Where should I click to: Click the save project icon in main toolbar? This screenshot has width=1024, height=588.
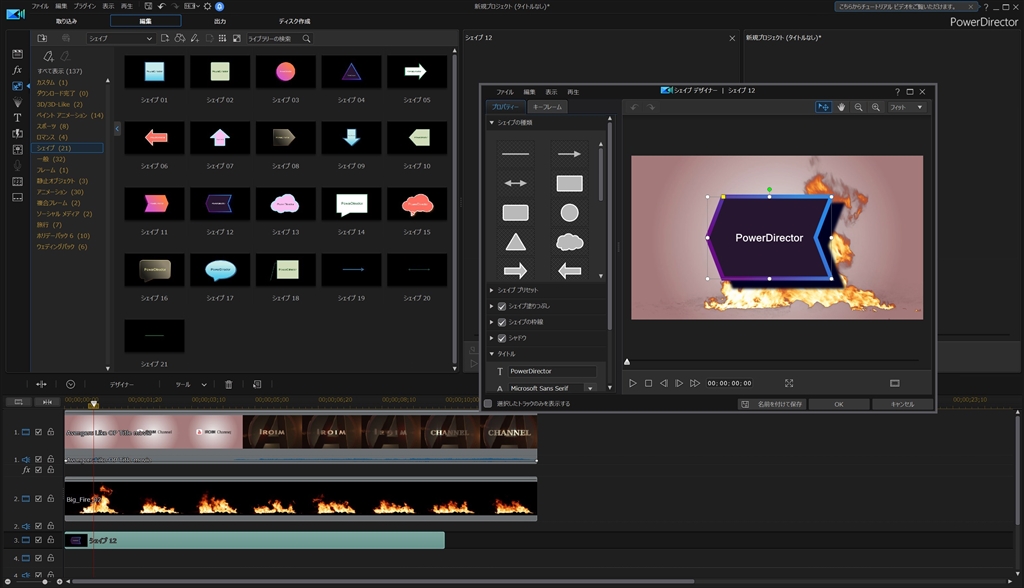tap(149, 7)
